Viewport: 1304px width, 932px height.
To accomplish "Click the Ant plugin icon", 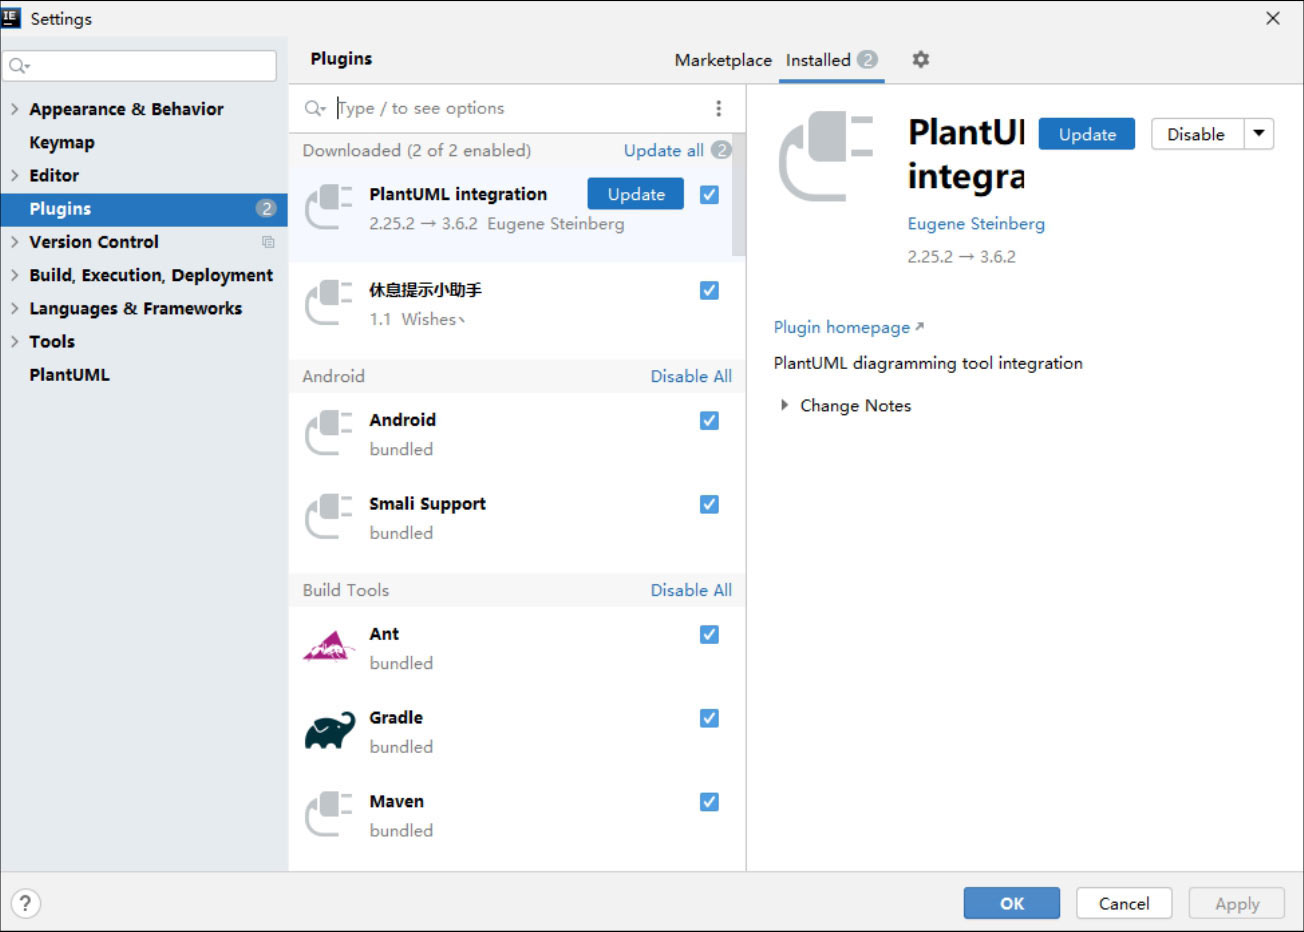I will [329, 647].
